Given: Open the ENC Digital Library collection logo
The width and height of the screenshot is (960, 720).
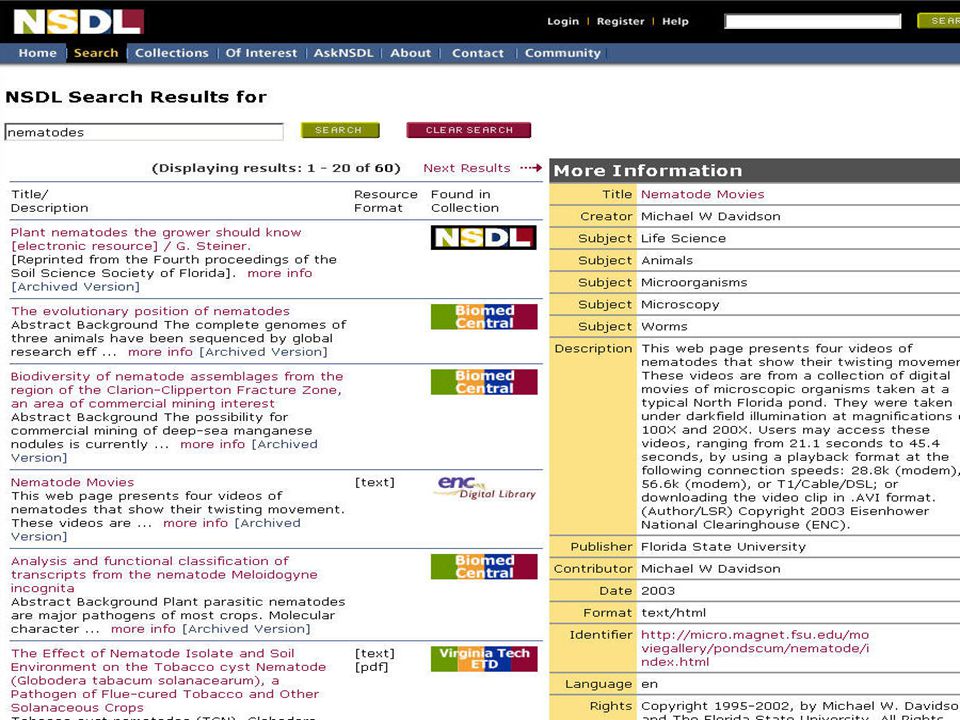Looking at the screenshot, I should [485, 487].
